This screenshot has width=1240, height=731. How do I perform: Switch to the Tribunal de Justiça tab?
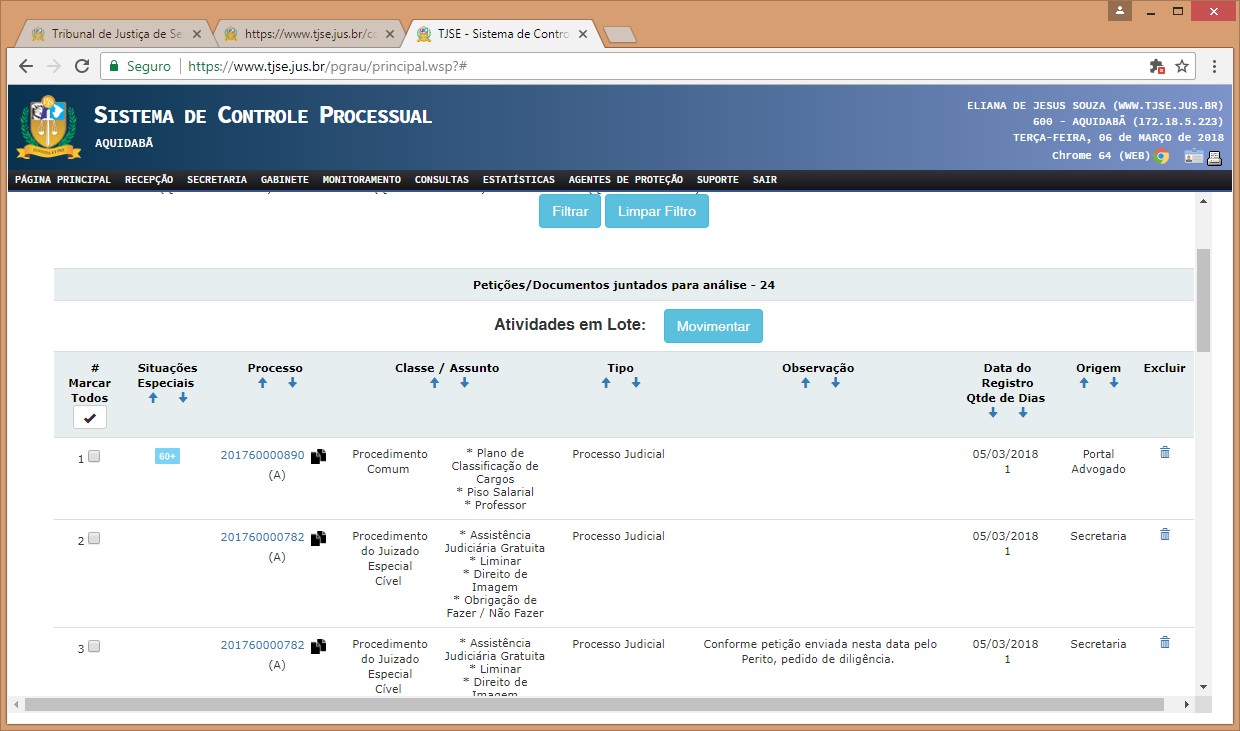tap(110, 34)
